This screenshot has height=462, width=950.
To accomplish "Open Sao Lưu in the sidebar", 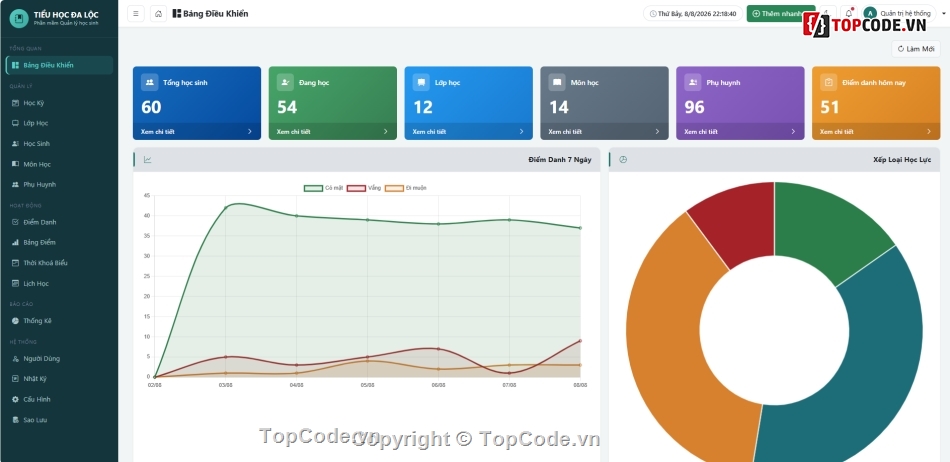I will tap(59, 420).
